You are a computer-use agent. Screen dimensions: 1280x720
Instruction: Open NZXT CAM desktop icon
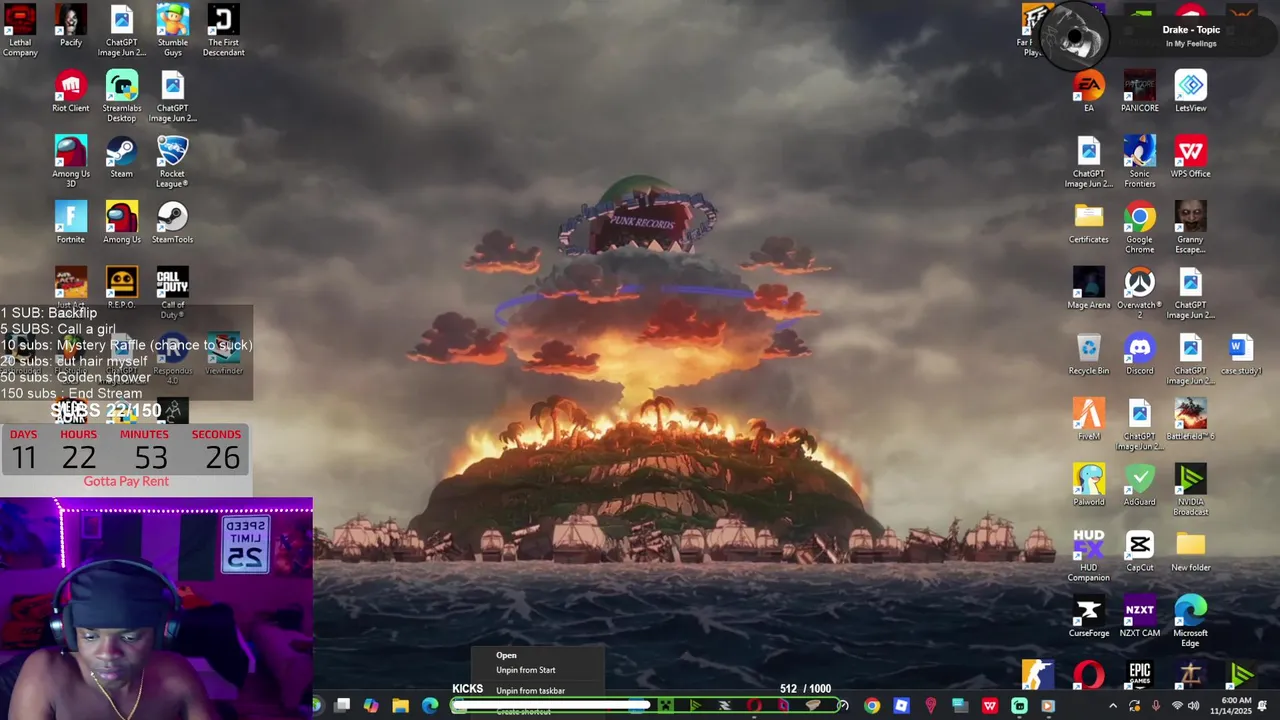click(x=1139, y=616)
